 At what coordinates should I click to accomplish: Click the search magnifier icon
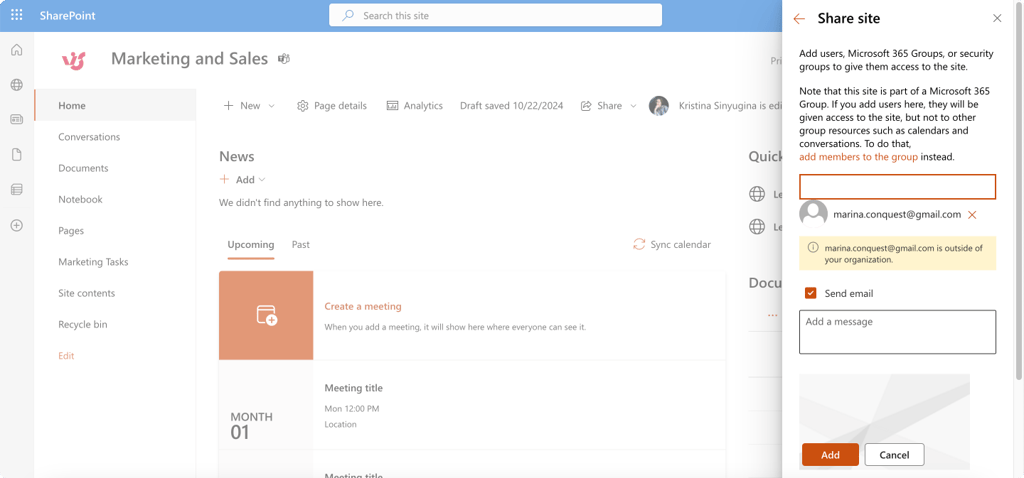click(348, 15)
